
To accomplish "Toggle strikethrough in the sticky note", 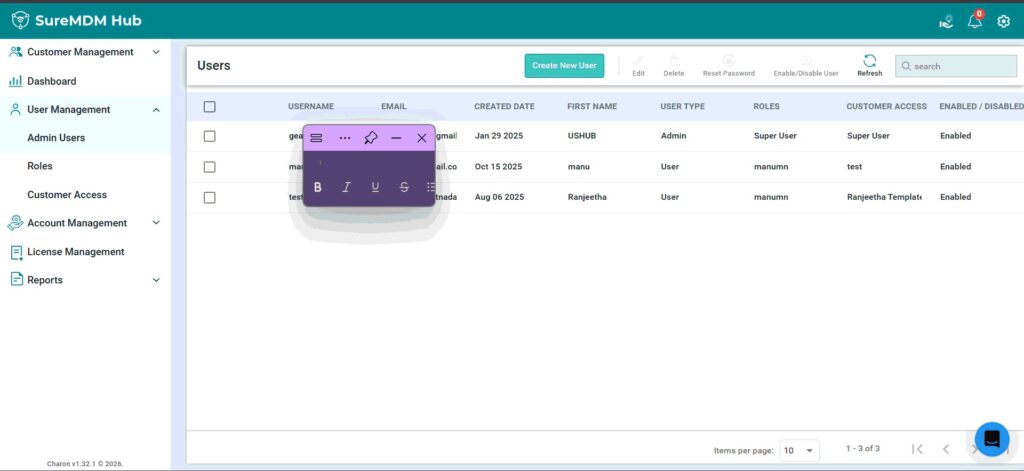I will [x=404, y=187].
